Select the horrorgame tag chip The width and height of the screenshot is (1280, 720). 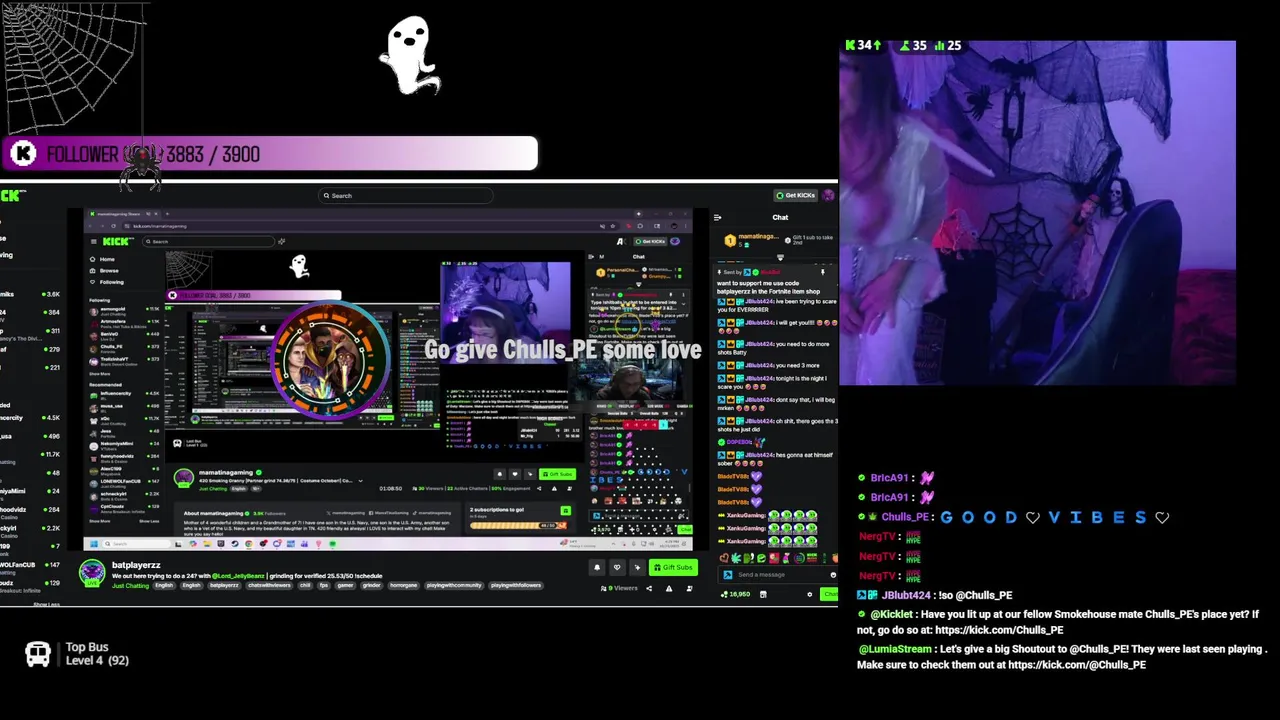pyautogui.click(x=403, y=586)
